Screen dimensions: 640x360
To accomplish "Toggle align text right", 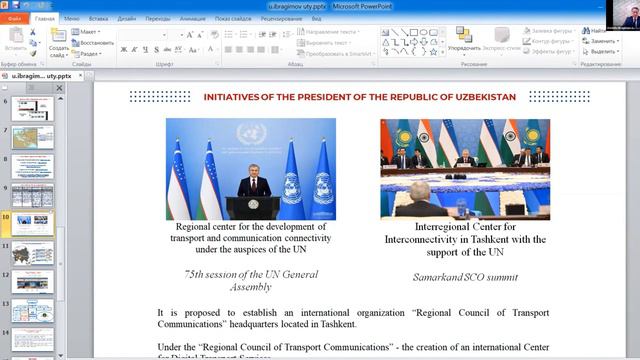I will 250,50.
